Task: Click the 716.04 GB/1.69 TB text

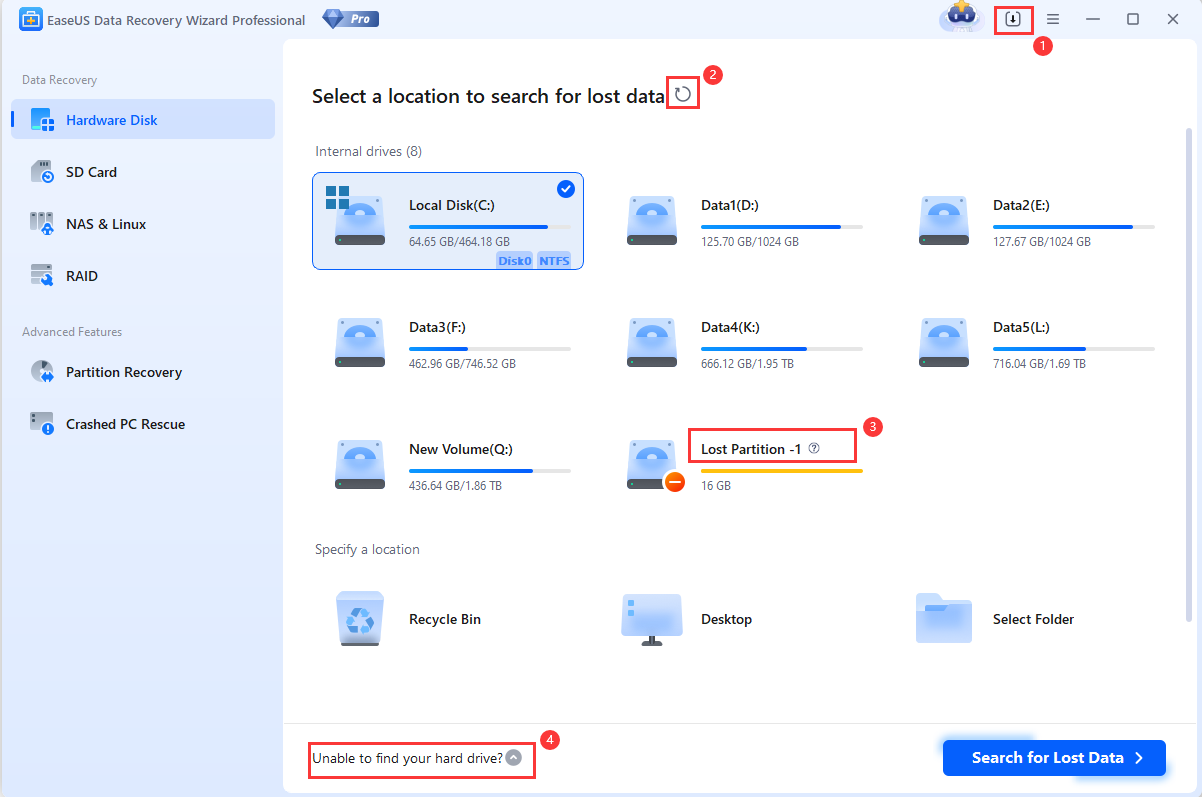Action: click(x=1039, y=364)
